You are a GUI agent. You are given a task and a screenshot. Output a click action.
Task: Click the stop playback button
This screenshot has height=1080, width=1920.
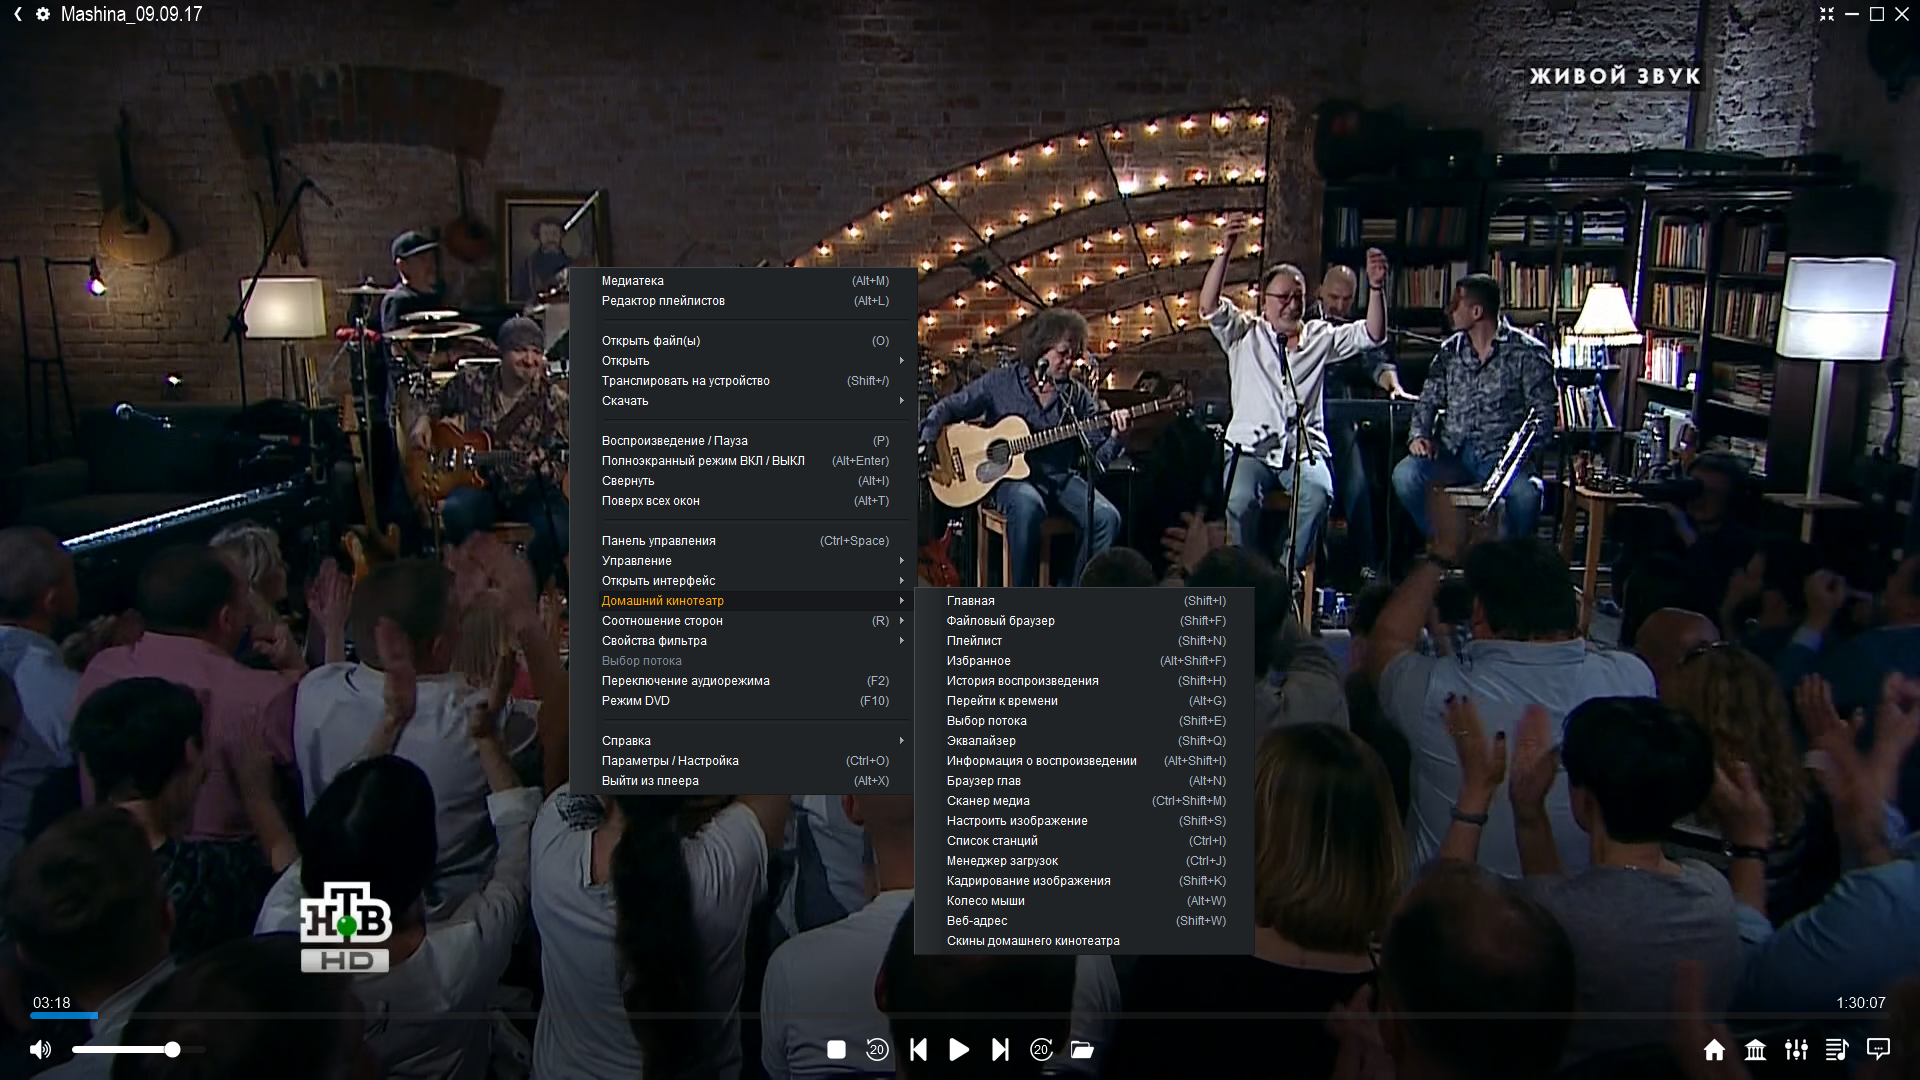836,1050
